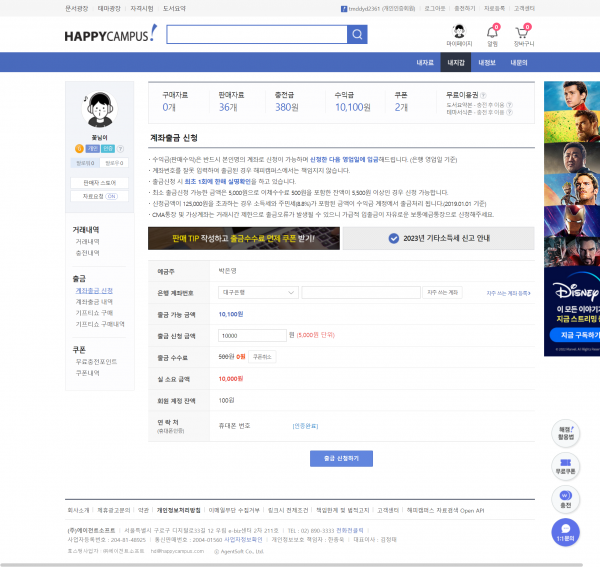Open the 알림 notification bell

[492, 33]
